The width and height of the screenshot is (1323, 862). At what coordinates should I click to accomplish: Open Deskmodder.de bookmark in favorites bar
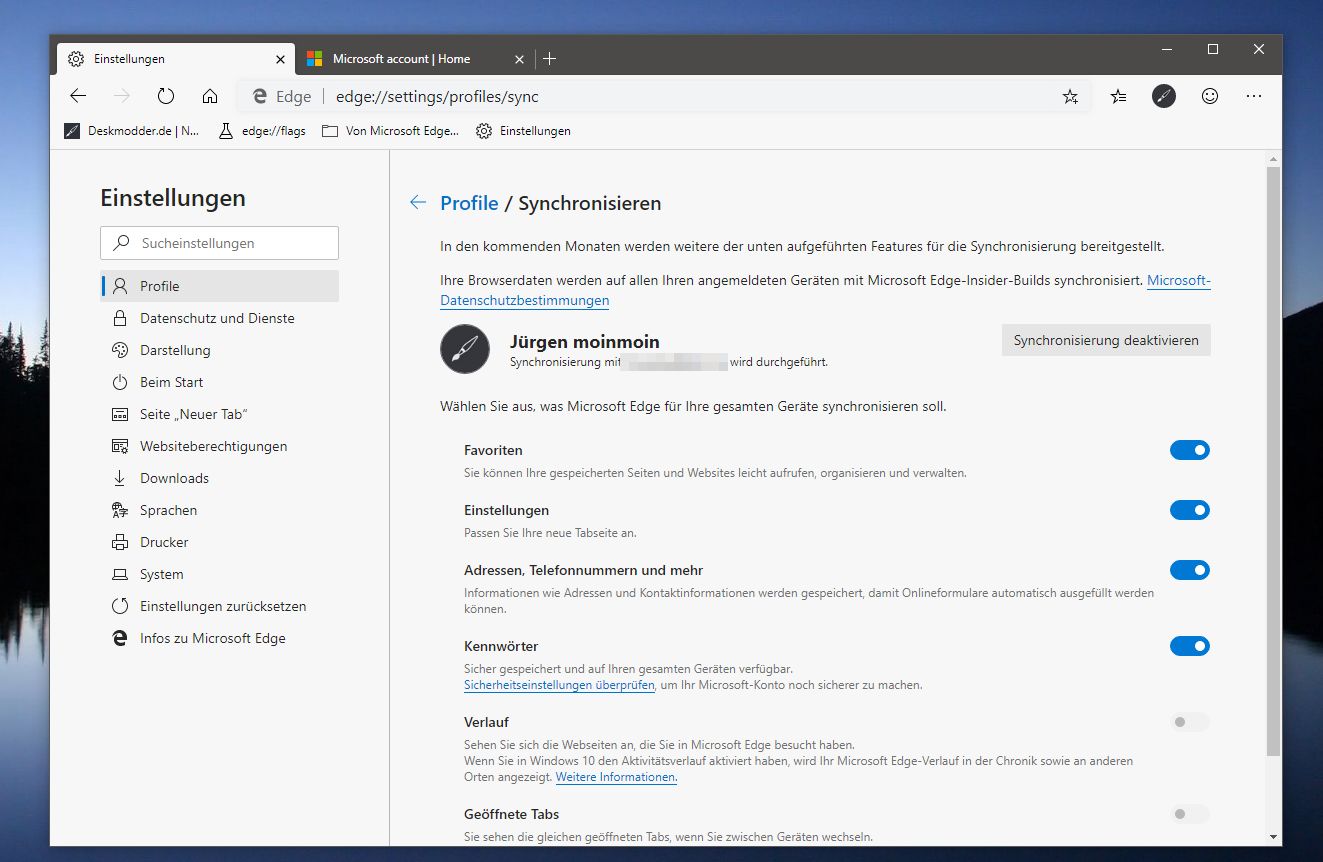131,131
